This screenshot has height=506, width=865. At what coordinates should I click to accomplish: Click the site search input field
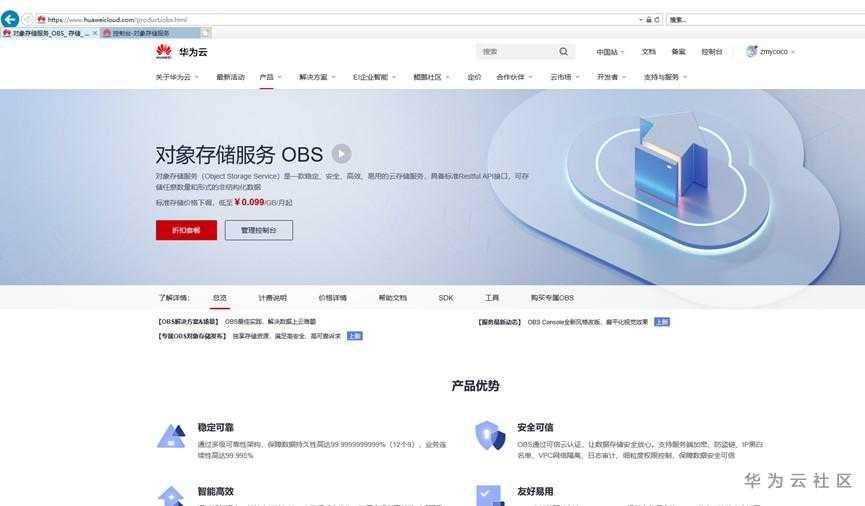(x=516, y=51)
